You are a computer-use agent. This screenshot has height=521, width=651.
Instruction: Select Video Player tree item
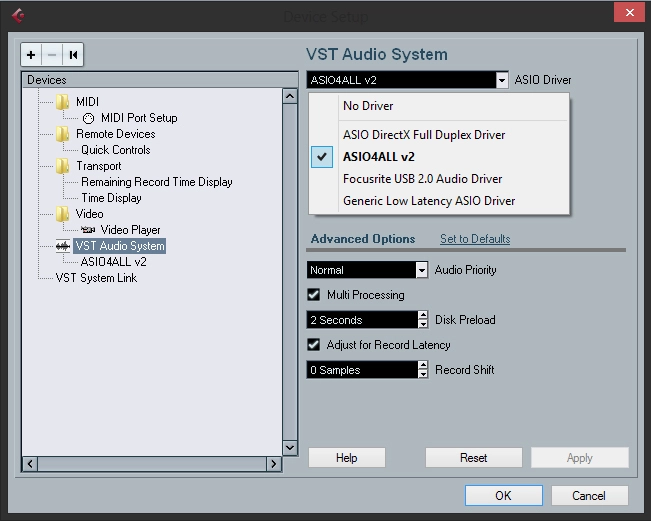coord(130,230)
